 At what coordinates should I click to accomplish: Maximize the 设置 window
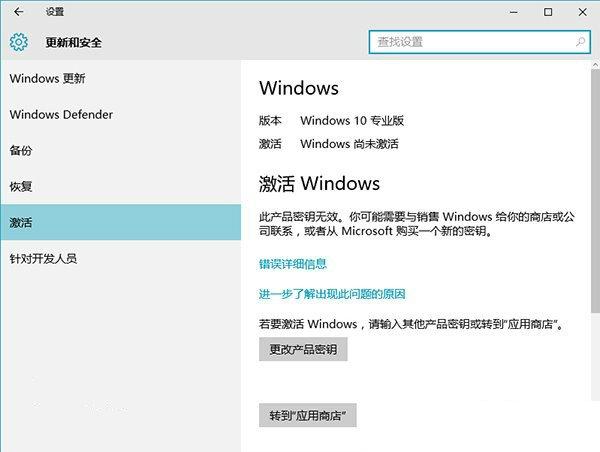click(x=548, y=12)
